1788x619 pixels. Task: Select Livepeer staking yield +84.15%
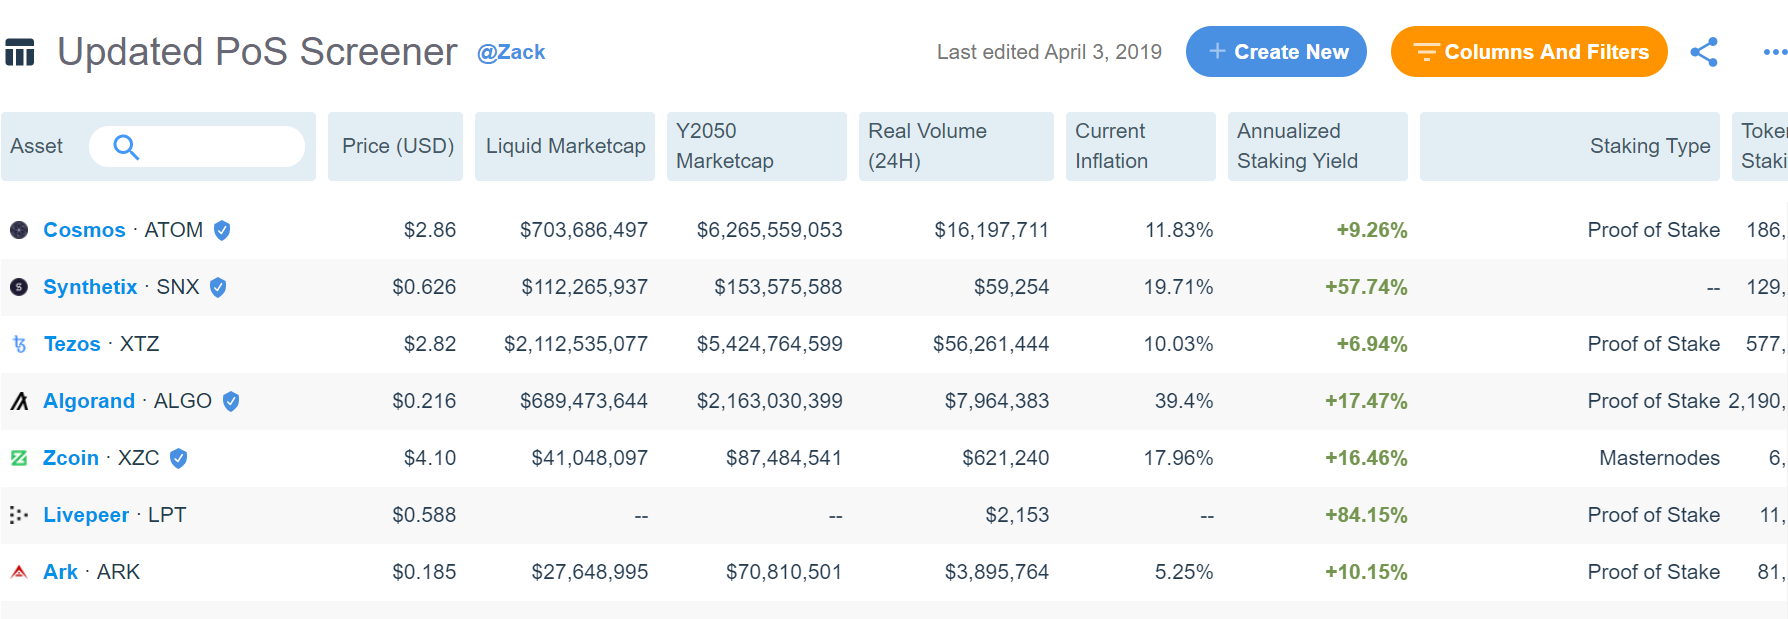click(x=1366, y=515)
